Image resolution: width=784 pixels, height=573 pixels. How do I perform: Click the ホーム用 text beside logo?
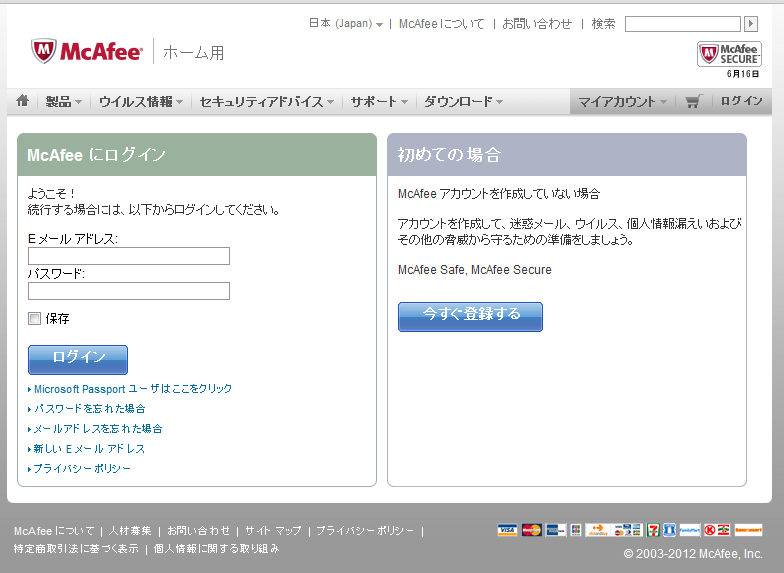pyautogui.click(x=194, y=52)
